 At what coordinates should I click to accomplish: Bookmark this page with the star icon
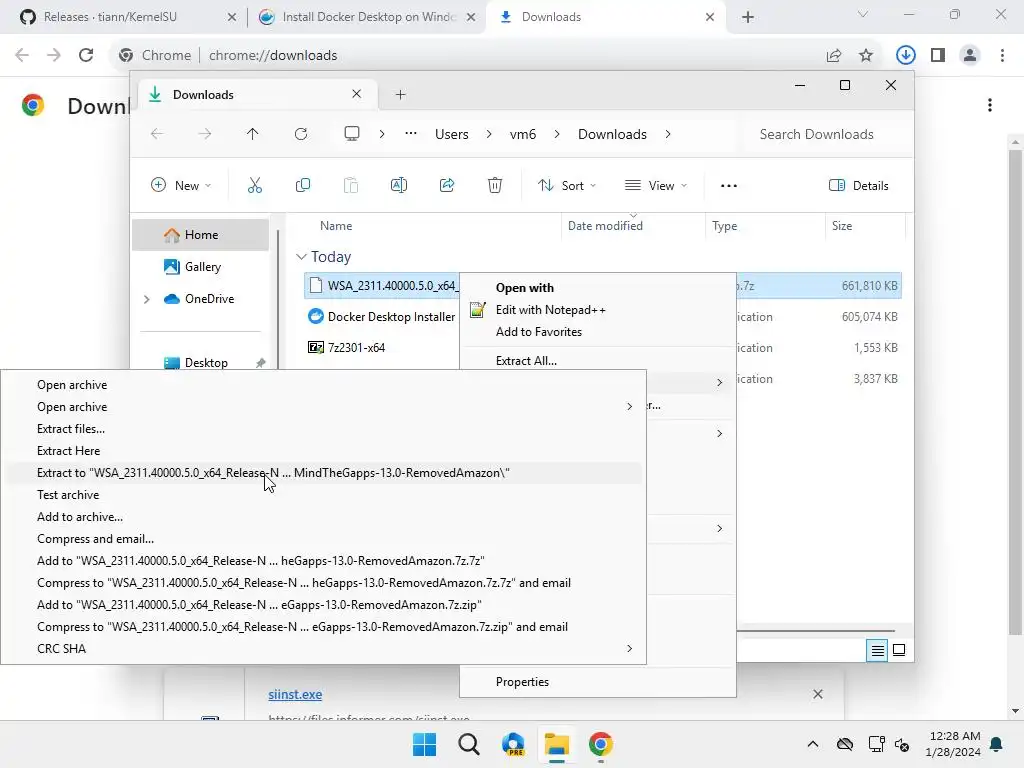click(866, 55)
